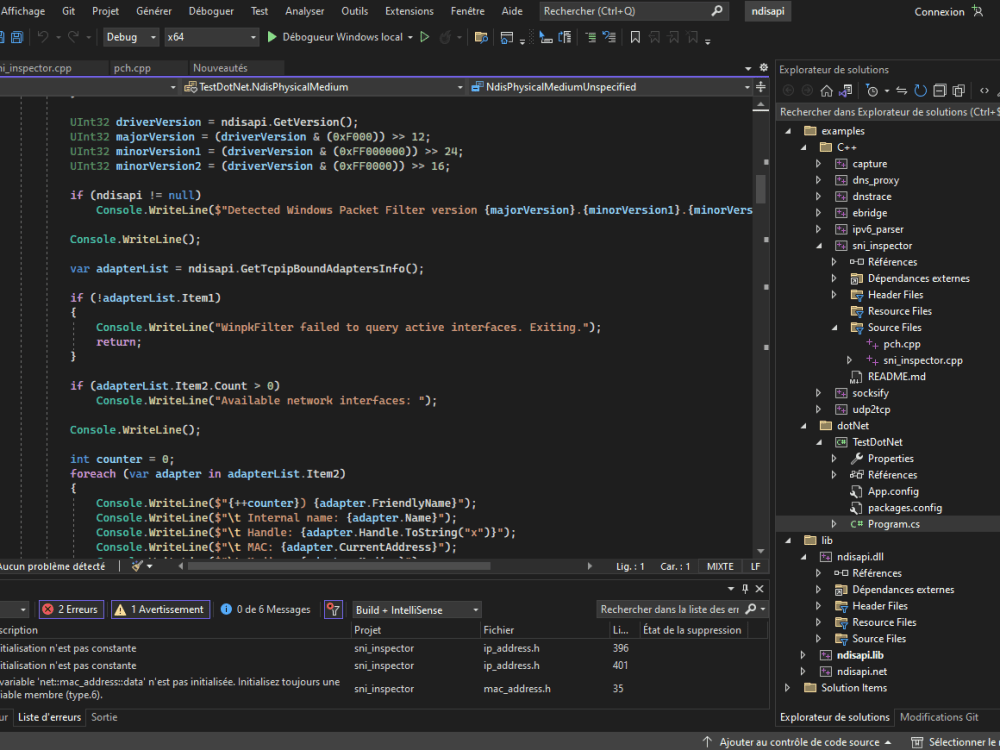This screenshot has width=1000, height=750.
Task: Open the Debug configuration dropdown
Action: coord(131,36)
